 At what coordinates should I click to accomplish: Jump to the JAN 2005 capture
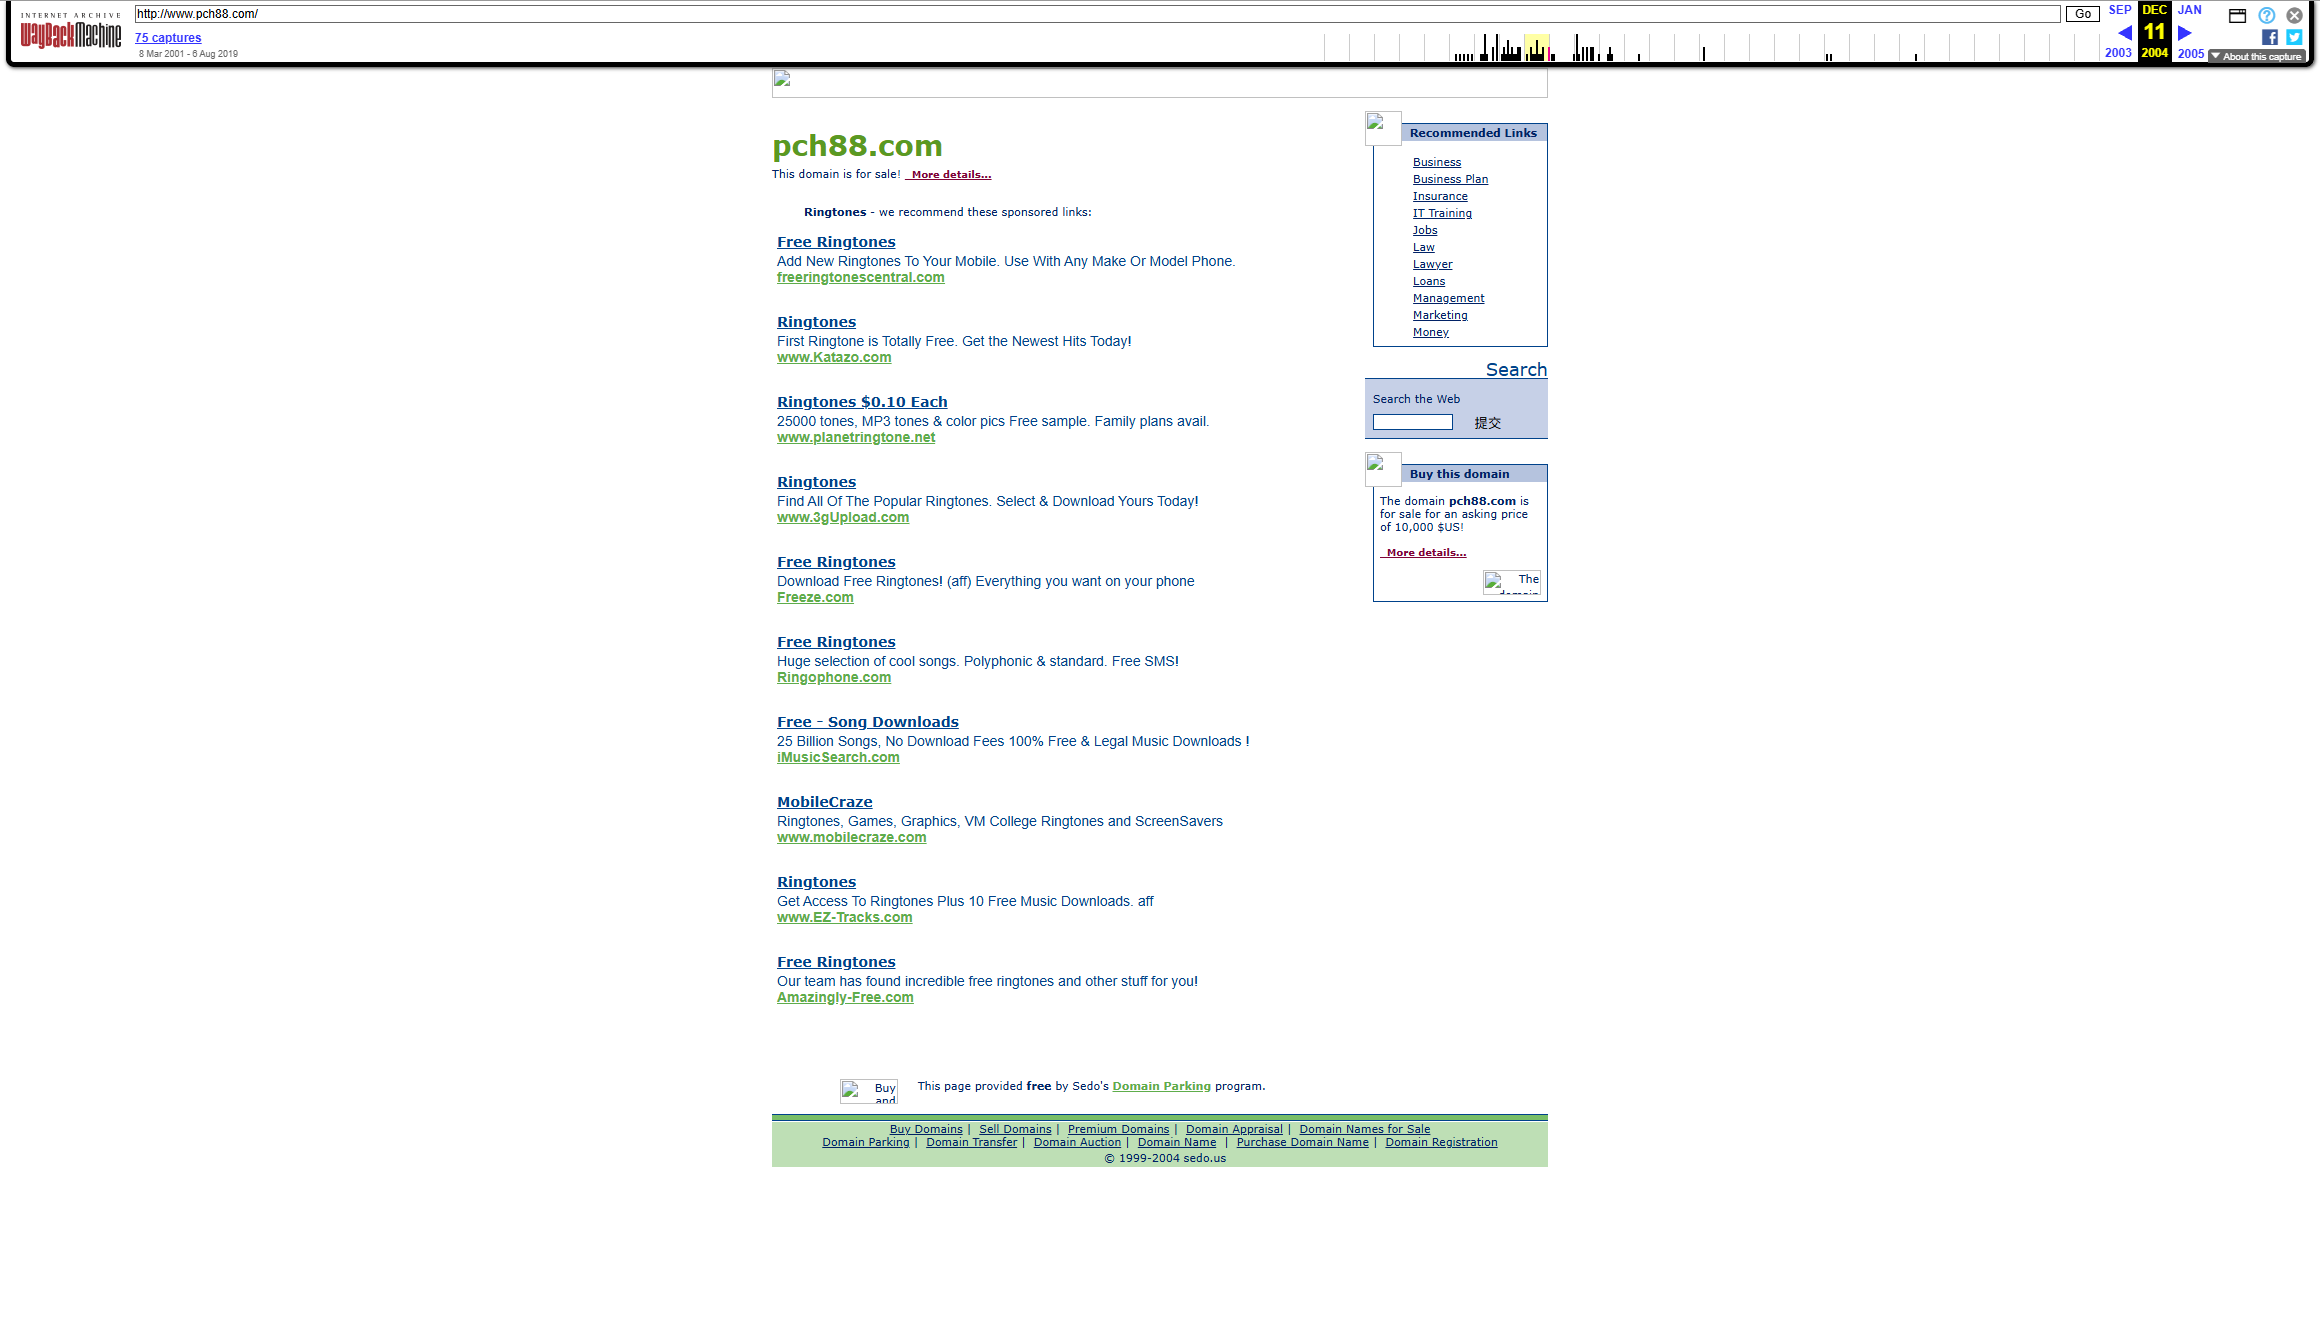pyautogui.click(x=2190, y=10)
